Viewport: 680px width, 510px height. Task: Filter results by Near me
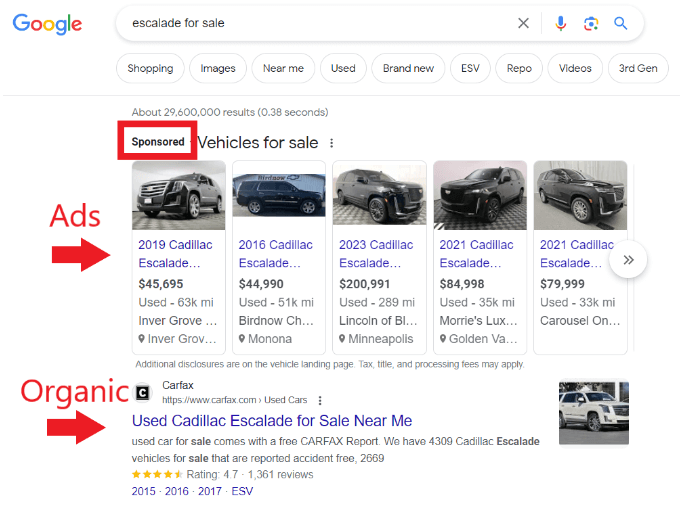pyautogui.click(x=283, y=68)
